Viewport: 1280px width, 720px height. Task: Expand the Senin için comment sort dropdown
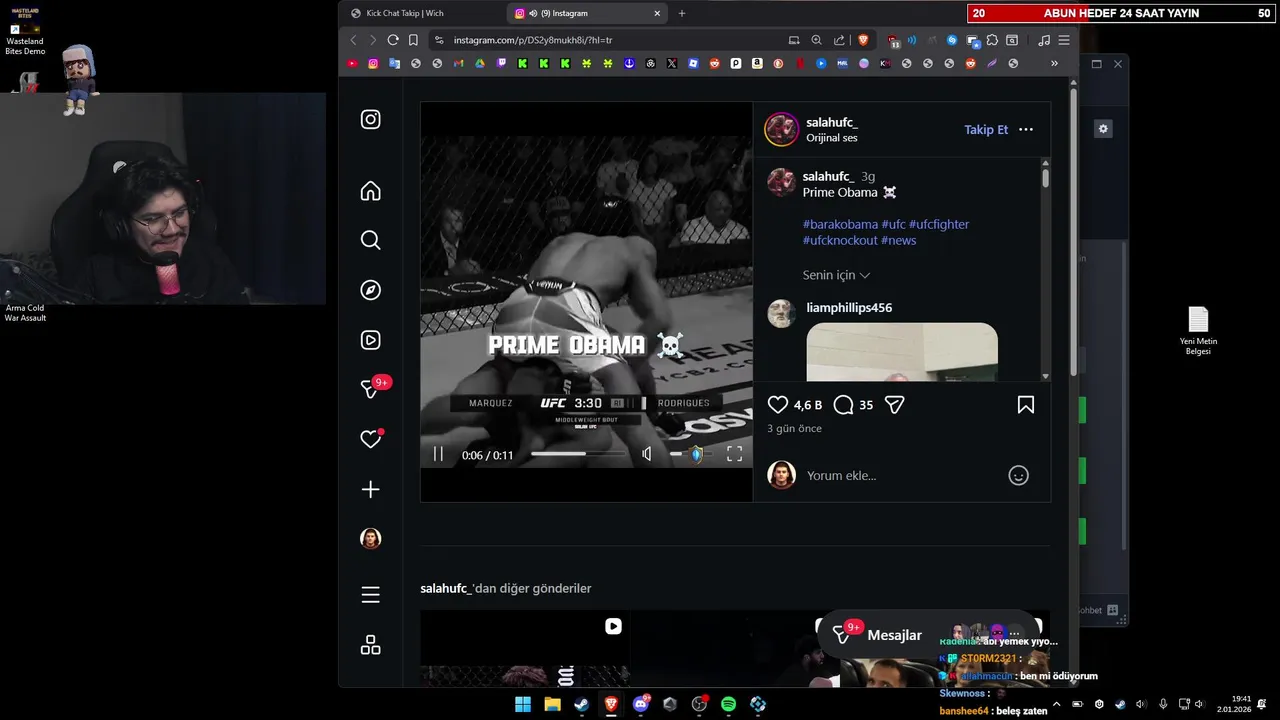tap(836, 275)
